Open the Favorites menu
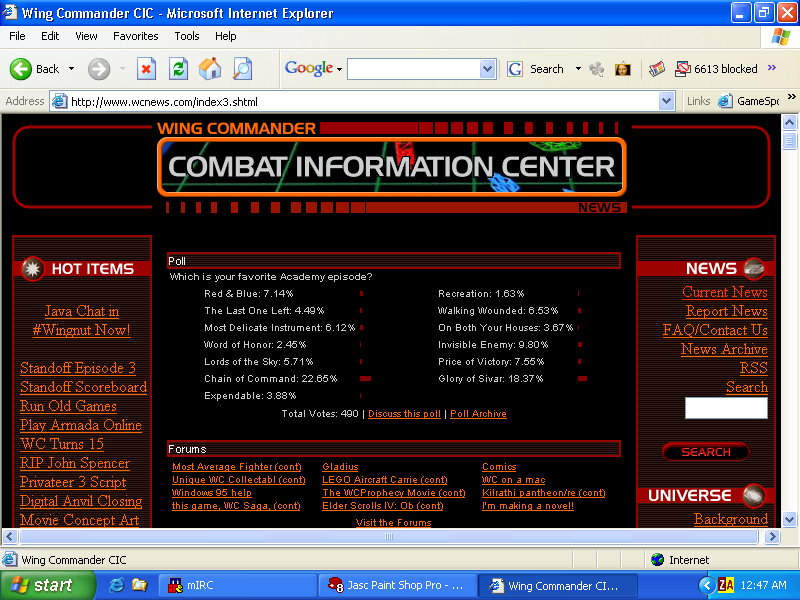This screenshot has height=600, width=800. pyautogui.click(x=135, y=36)
